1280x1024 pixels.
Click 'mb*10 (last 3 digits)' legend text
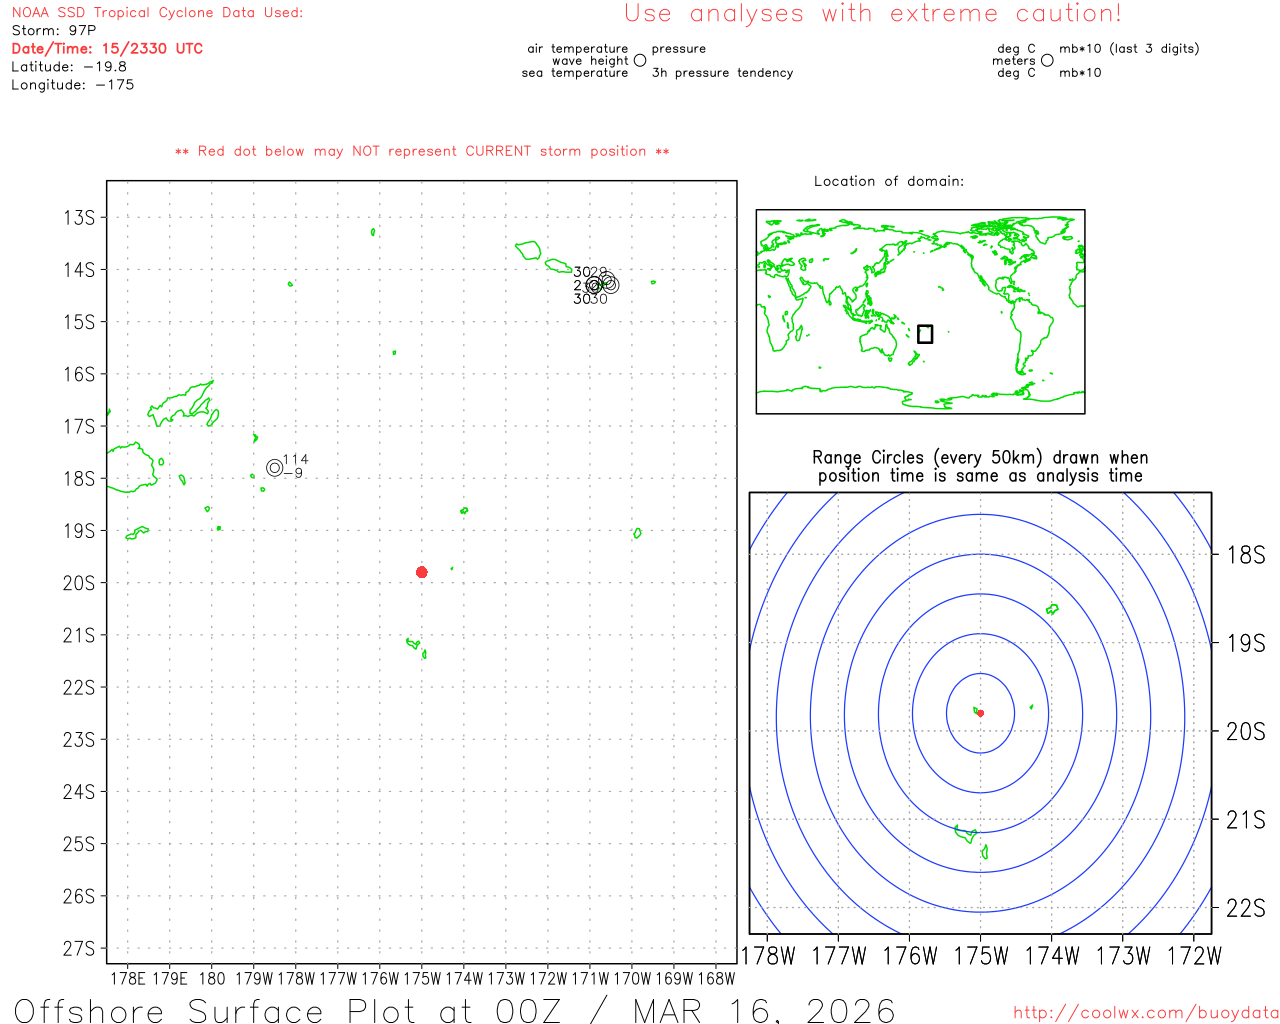tap(1129, 48)
